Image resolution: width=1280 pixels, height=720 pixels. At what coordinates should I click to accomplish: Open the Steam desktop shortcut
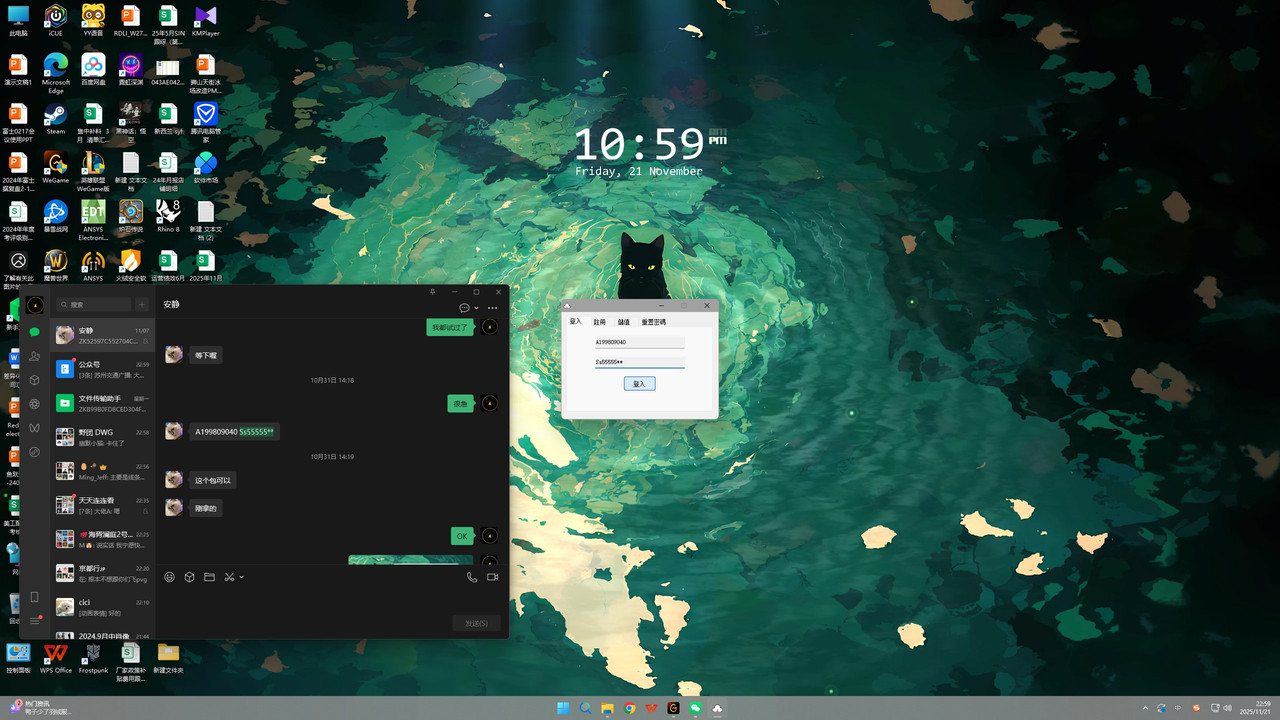click(x=55, y=119)
